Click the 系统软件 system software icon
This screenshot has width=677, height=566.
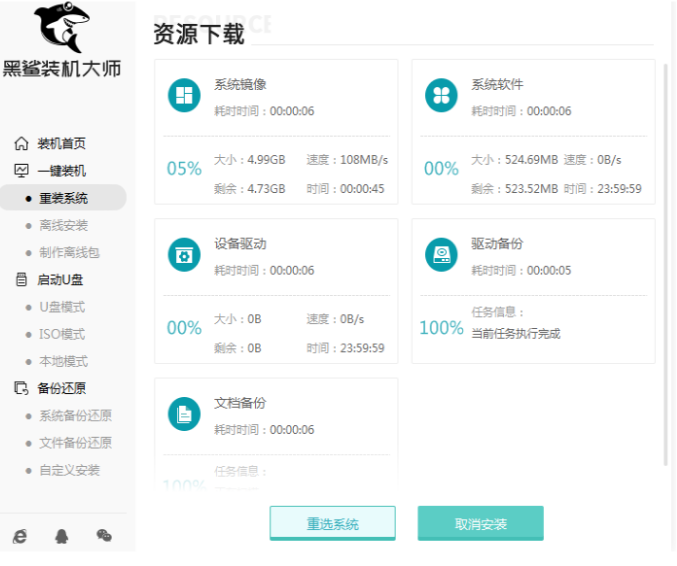click(x=441, y=96)
